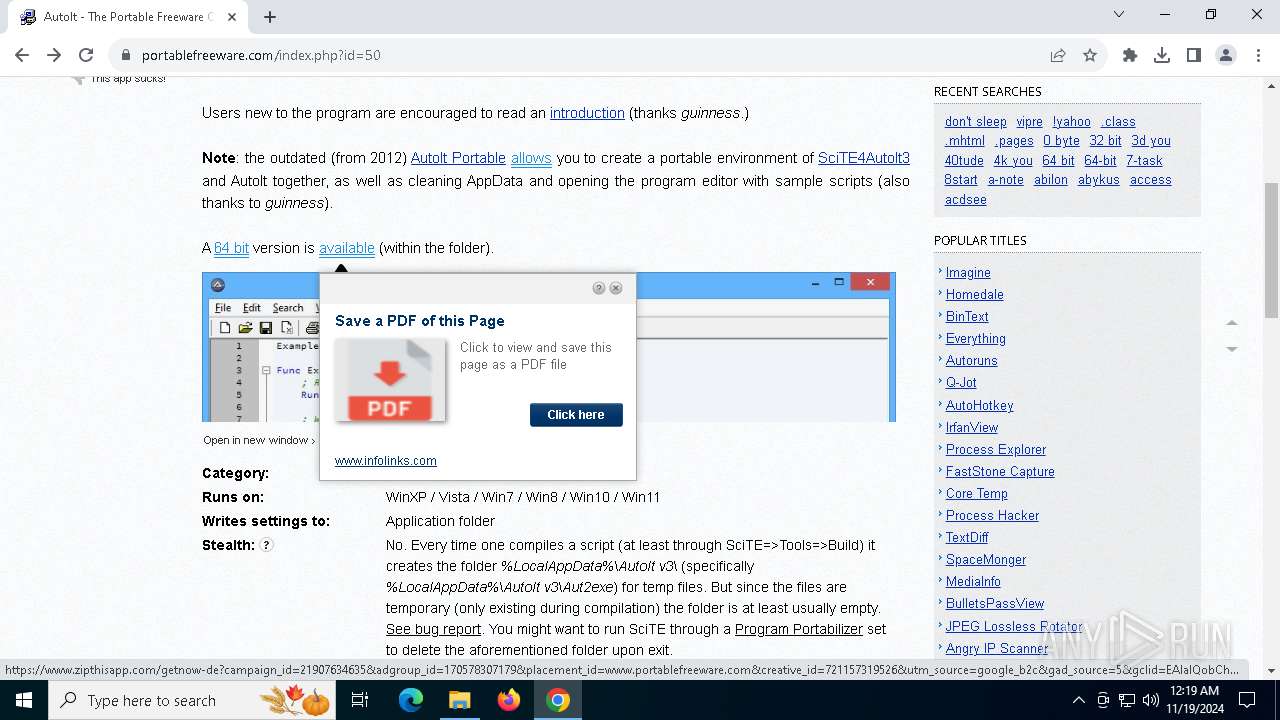This screenshot has width=1280, height=720.
Task: Open the Chrome downloads icon
Action: pyautogui.click(x=1162, y=55)
